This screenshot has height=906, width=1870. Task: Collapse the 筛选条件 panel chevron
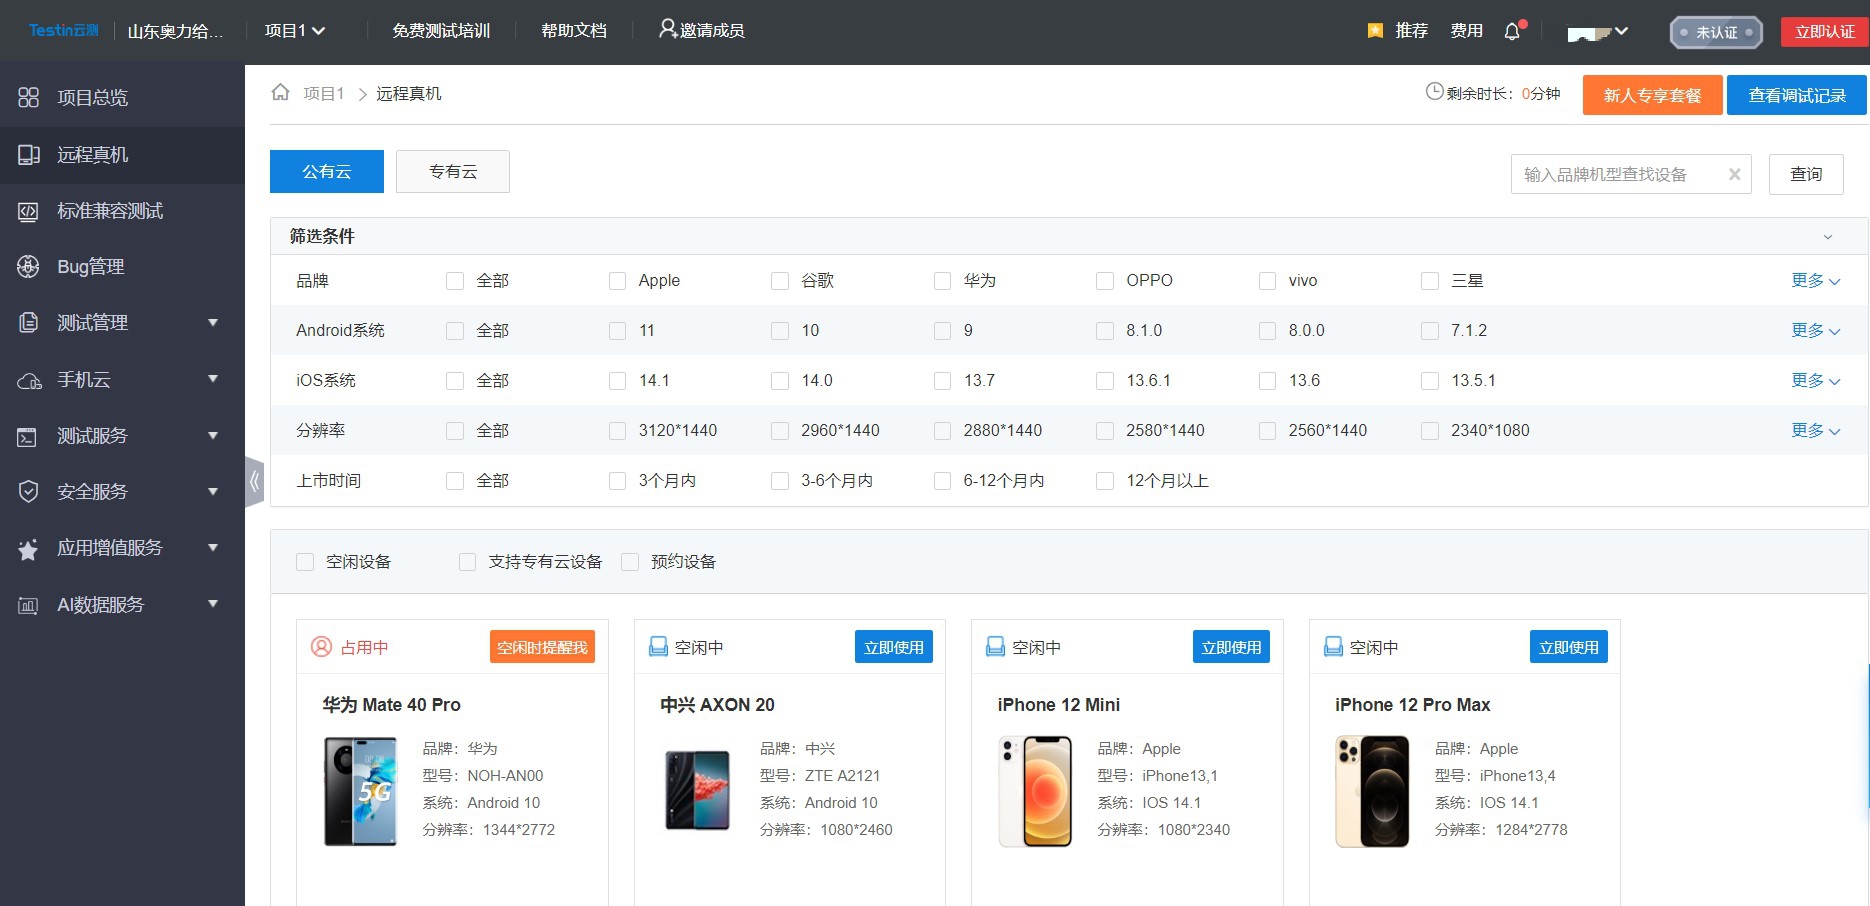[x=1827, y=237]
